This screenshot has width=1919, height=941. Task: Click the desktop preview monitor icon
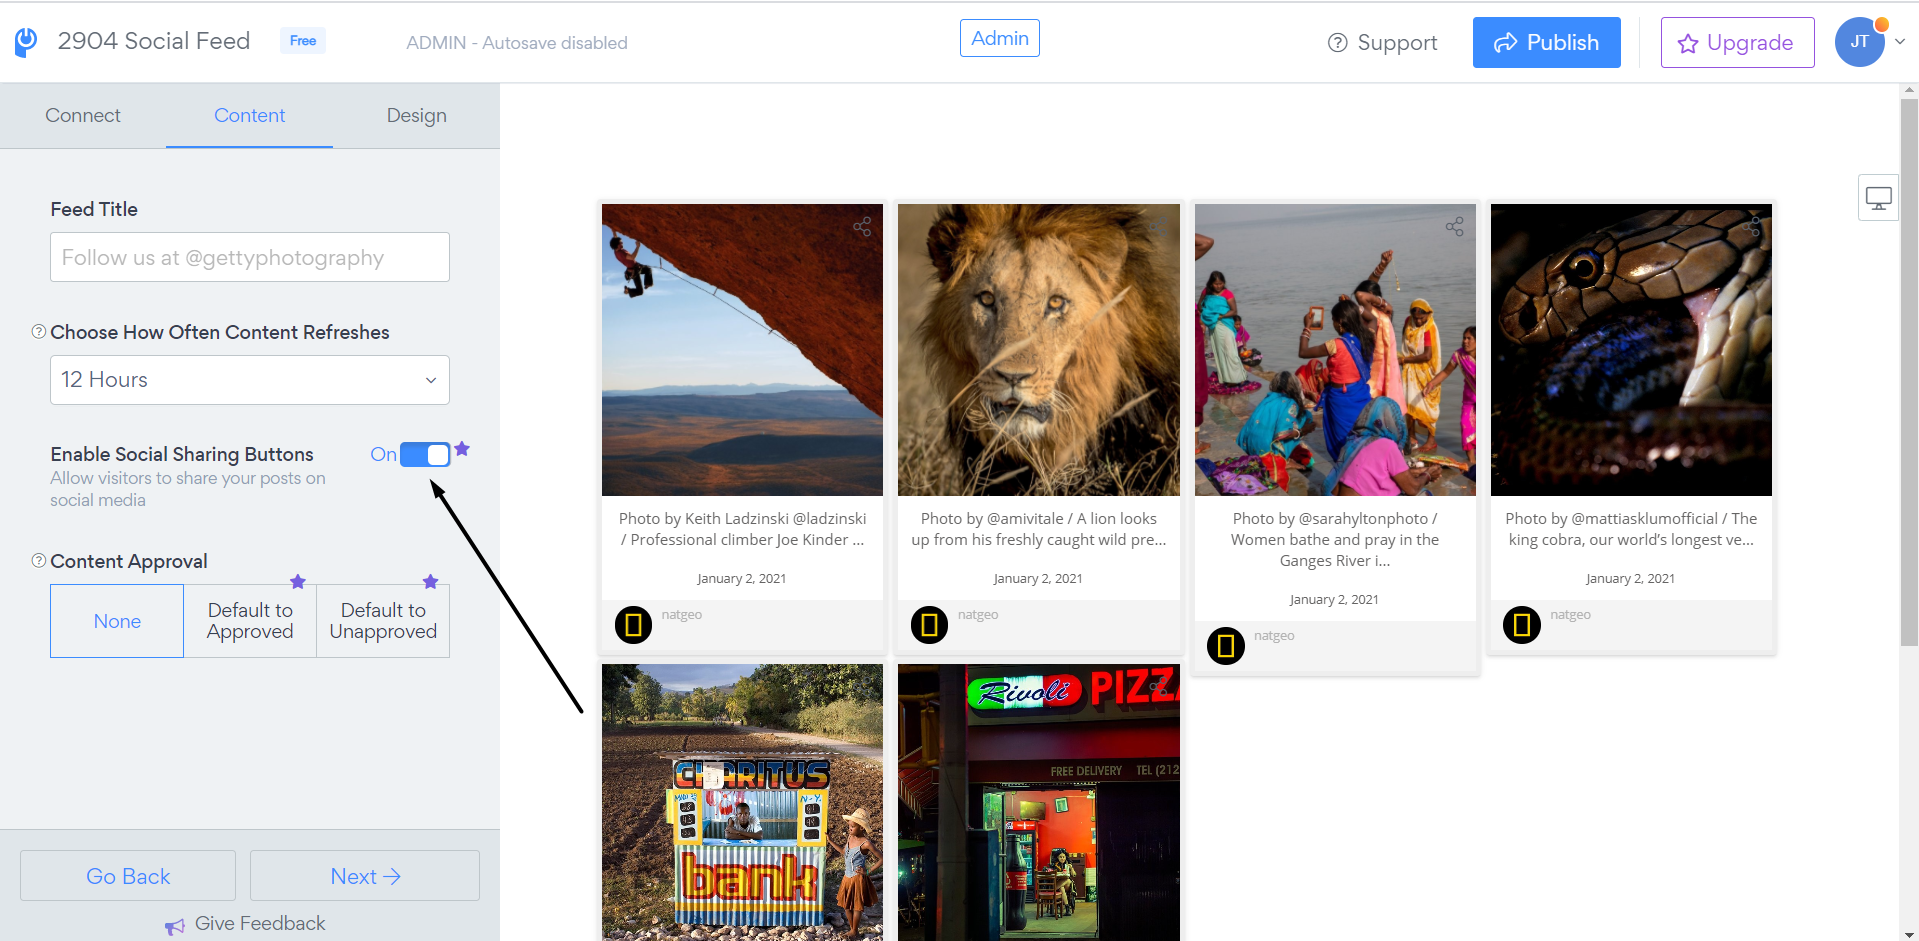[1878, 198]
